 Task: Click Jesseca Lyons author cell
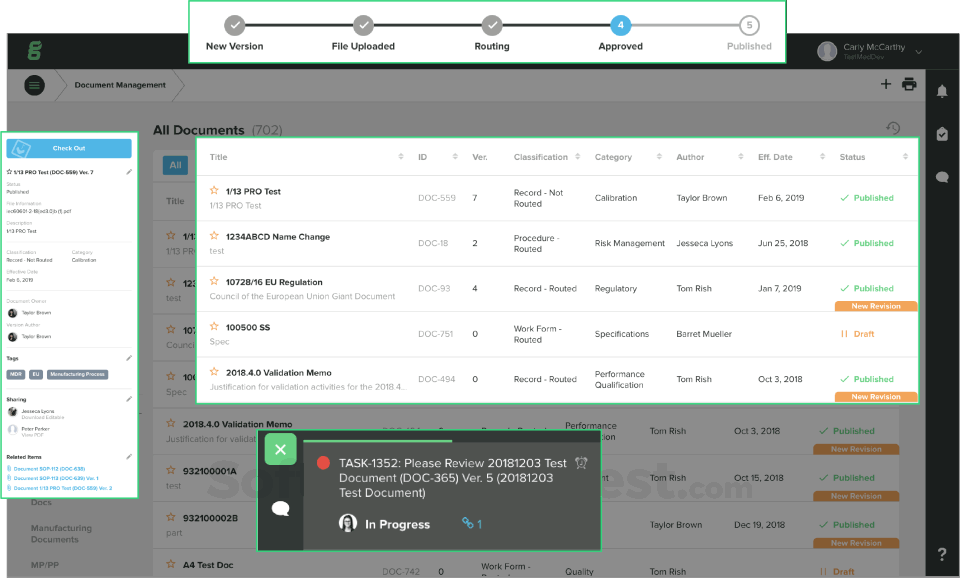tap(704, 243)
